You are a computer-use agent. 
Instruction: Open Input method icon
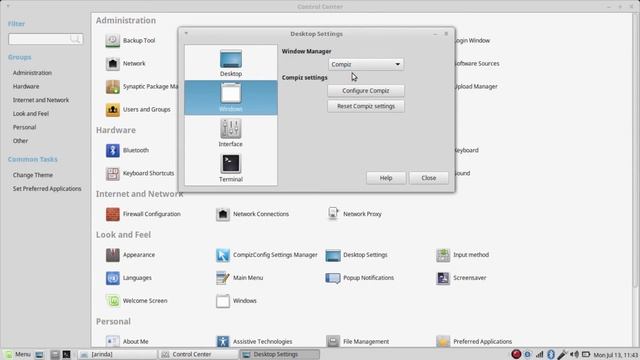tap(443, 255)
